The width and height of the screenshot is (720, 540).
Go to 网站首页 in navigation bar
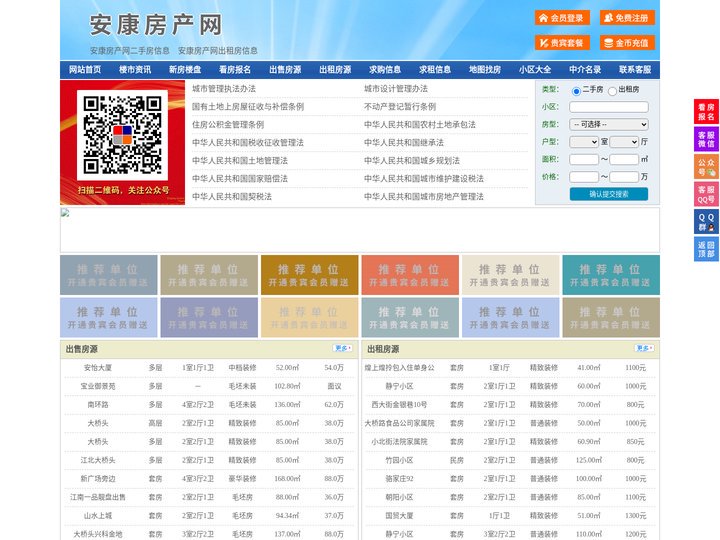[x=85, y=69]
